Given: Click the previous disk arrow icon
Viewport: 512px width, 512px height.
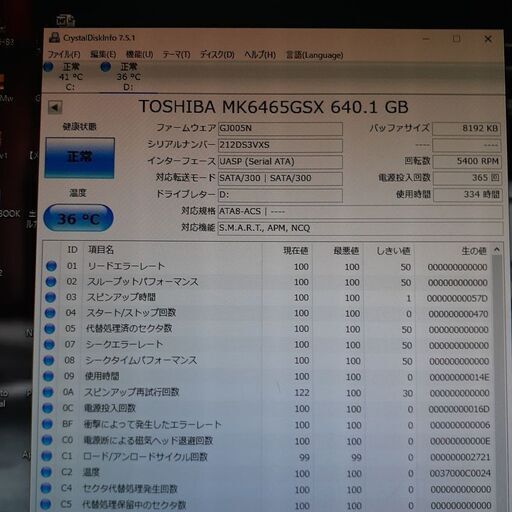Looking at the screenshot, I should (55, 107).
